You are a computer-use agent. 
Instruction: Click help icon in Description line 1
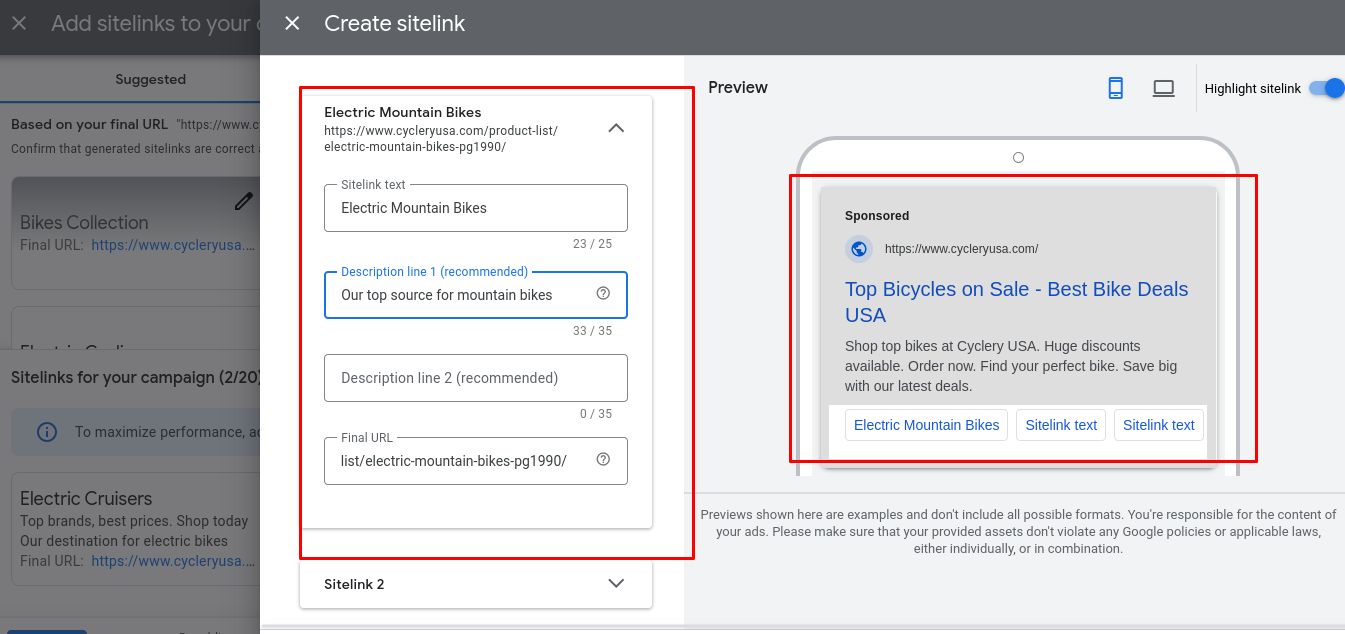[x=603, y=294]
